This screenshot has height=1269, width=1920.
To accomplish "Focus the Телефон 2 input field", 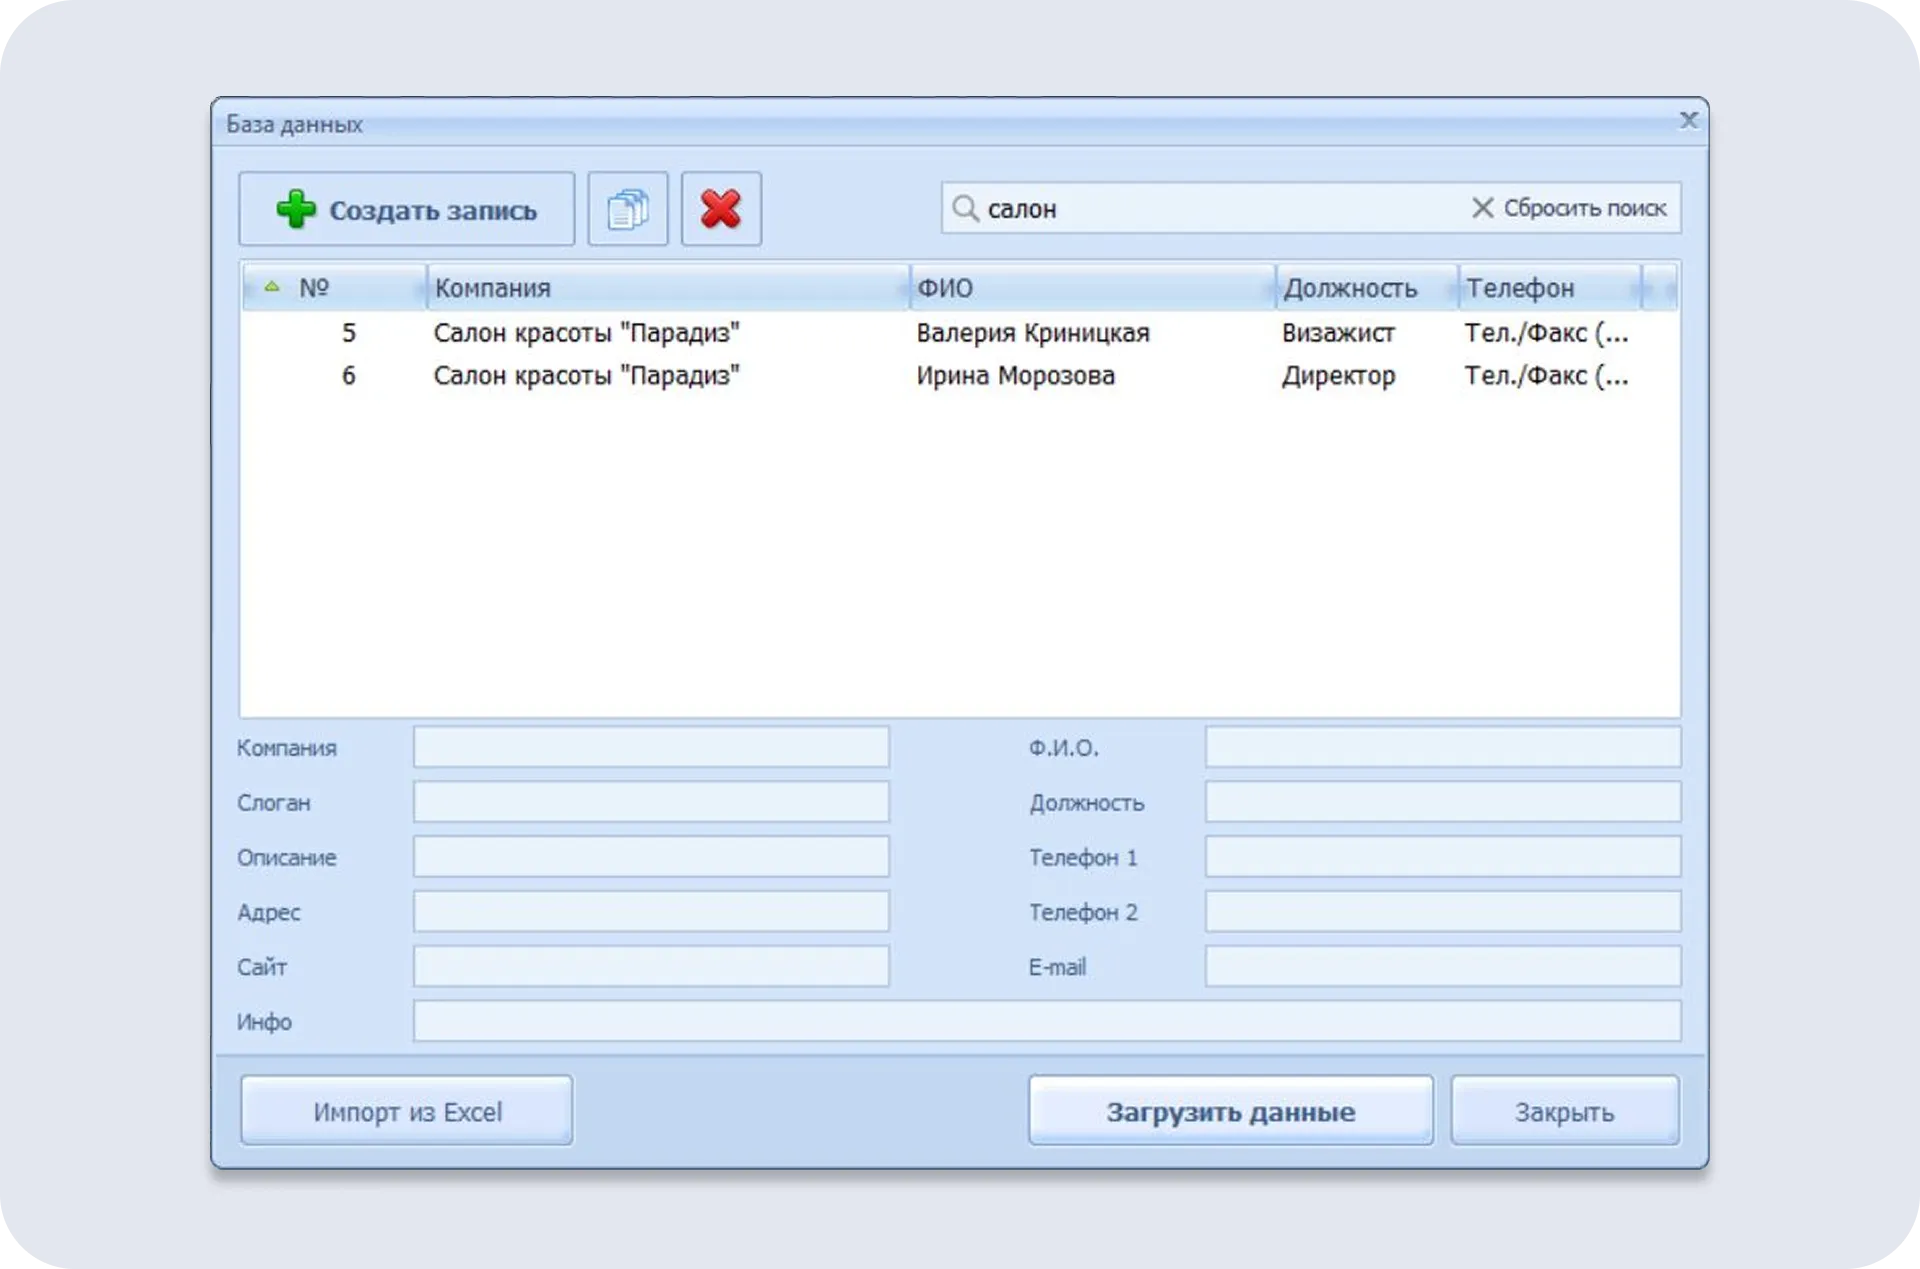I will (1443, 912).
